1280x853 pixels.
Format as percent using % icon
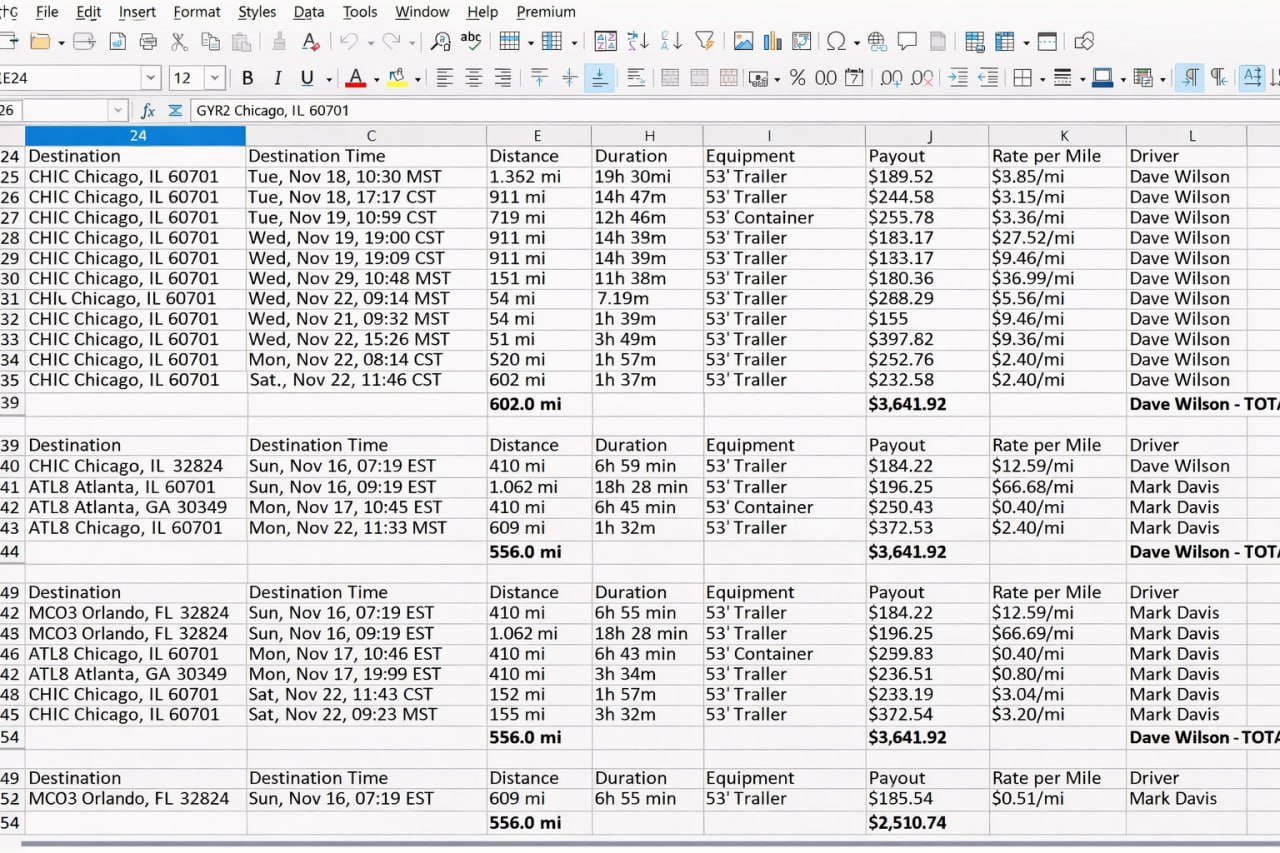pos(797,78)
